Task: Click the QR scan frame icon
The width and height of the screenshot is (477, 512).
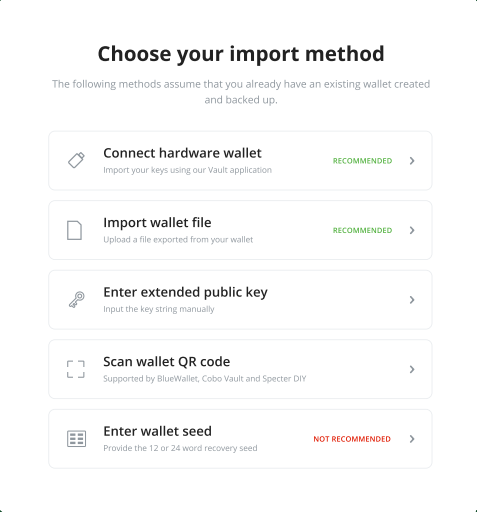Action: [76, 369]
